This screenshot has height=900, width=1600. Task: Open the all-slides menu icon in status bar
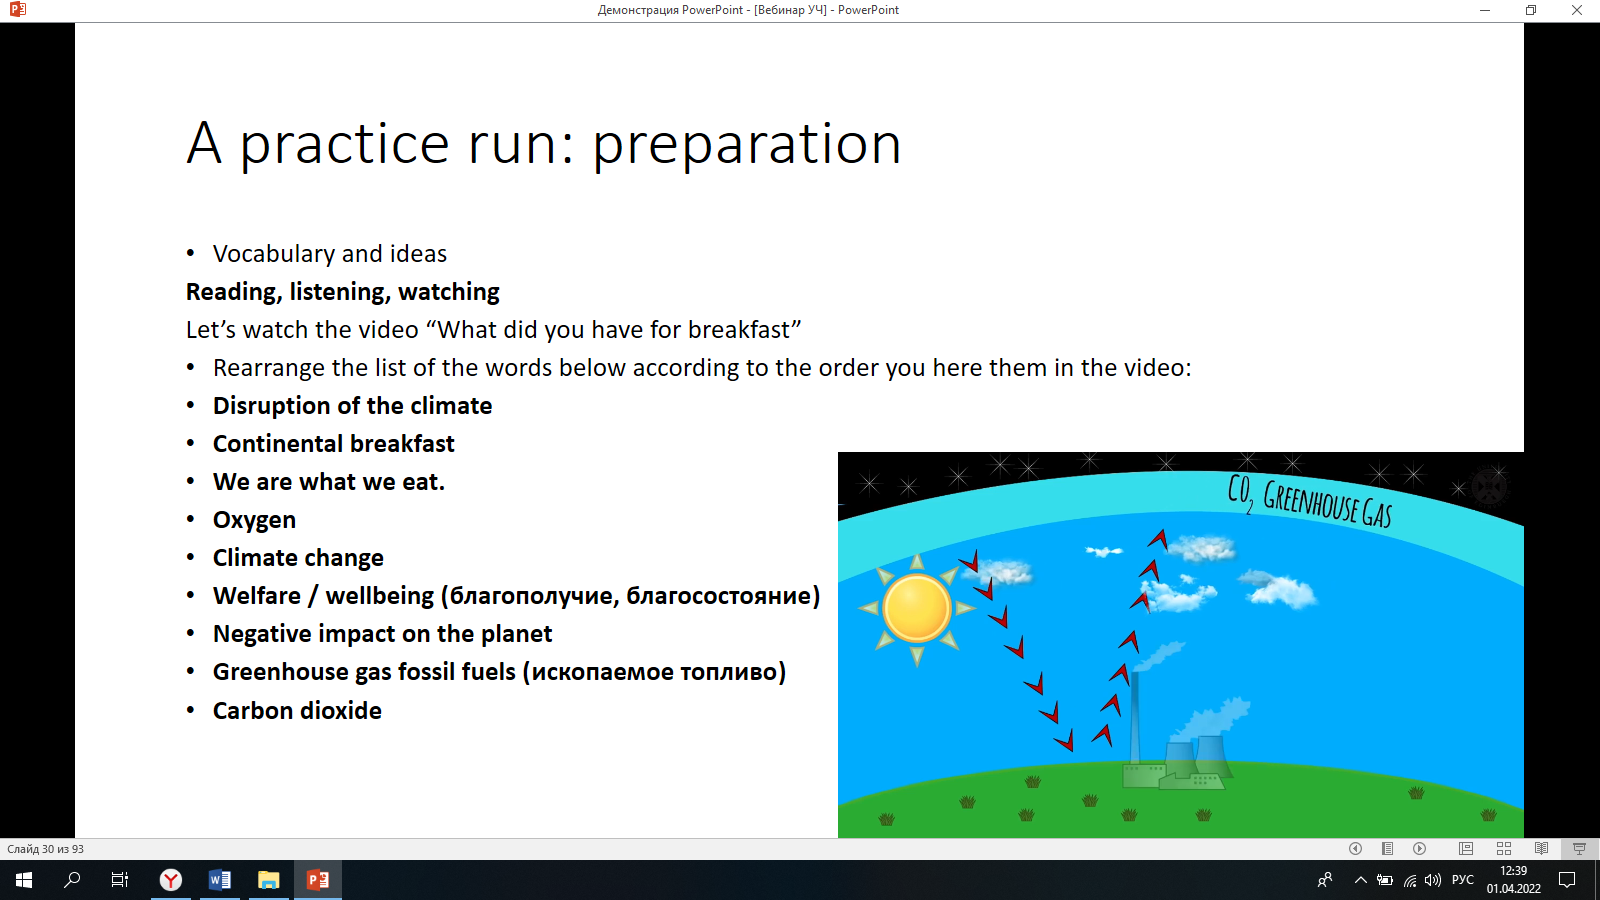1387,849
